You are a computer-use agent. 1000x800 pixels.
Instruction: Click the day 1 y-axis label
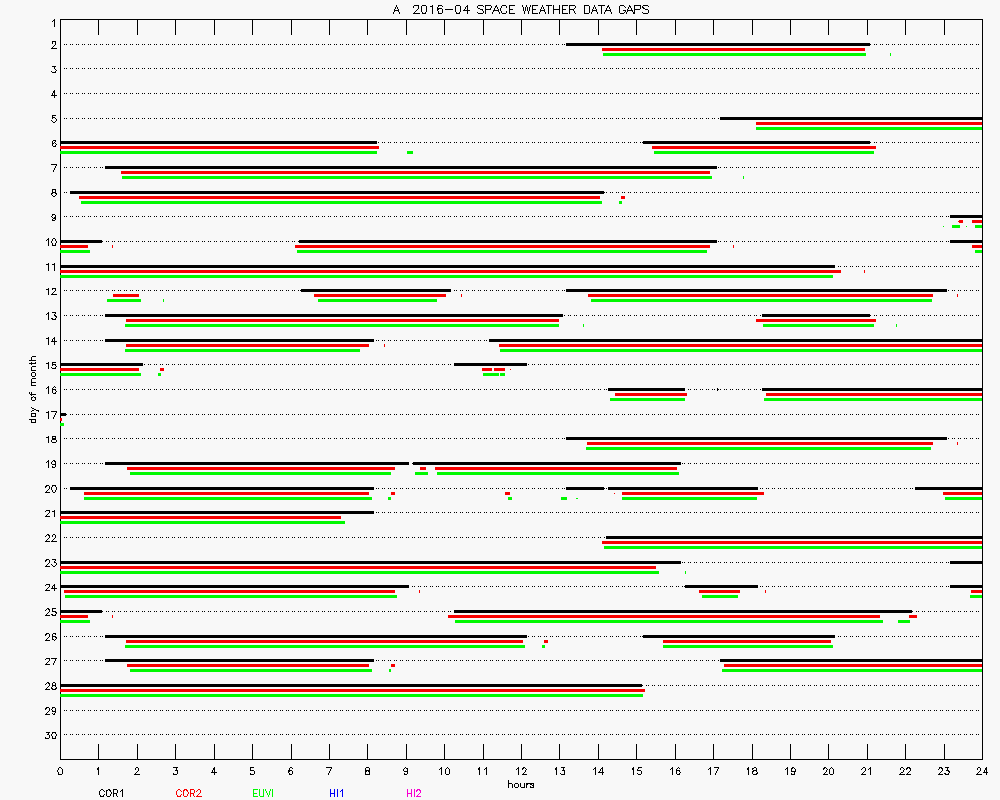(x=52, y=20)
